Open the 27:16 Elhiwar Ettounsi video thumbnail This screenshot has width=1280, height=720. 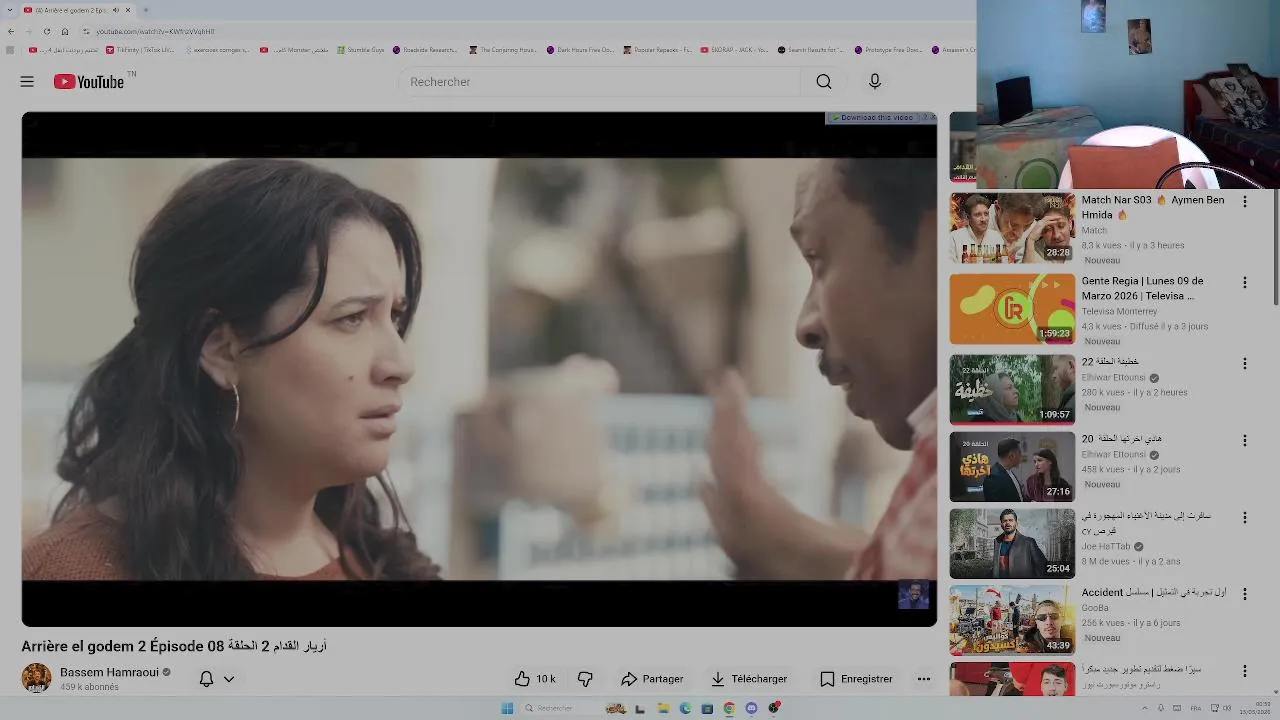point(1012,467)
